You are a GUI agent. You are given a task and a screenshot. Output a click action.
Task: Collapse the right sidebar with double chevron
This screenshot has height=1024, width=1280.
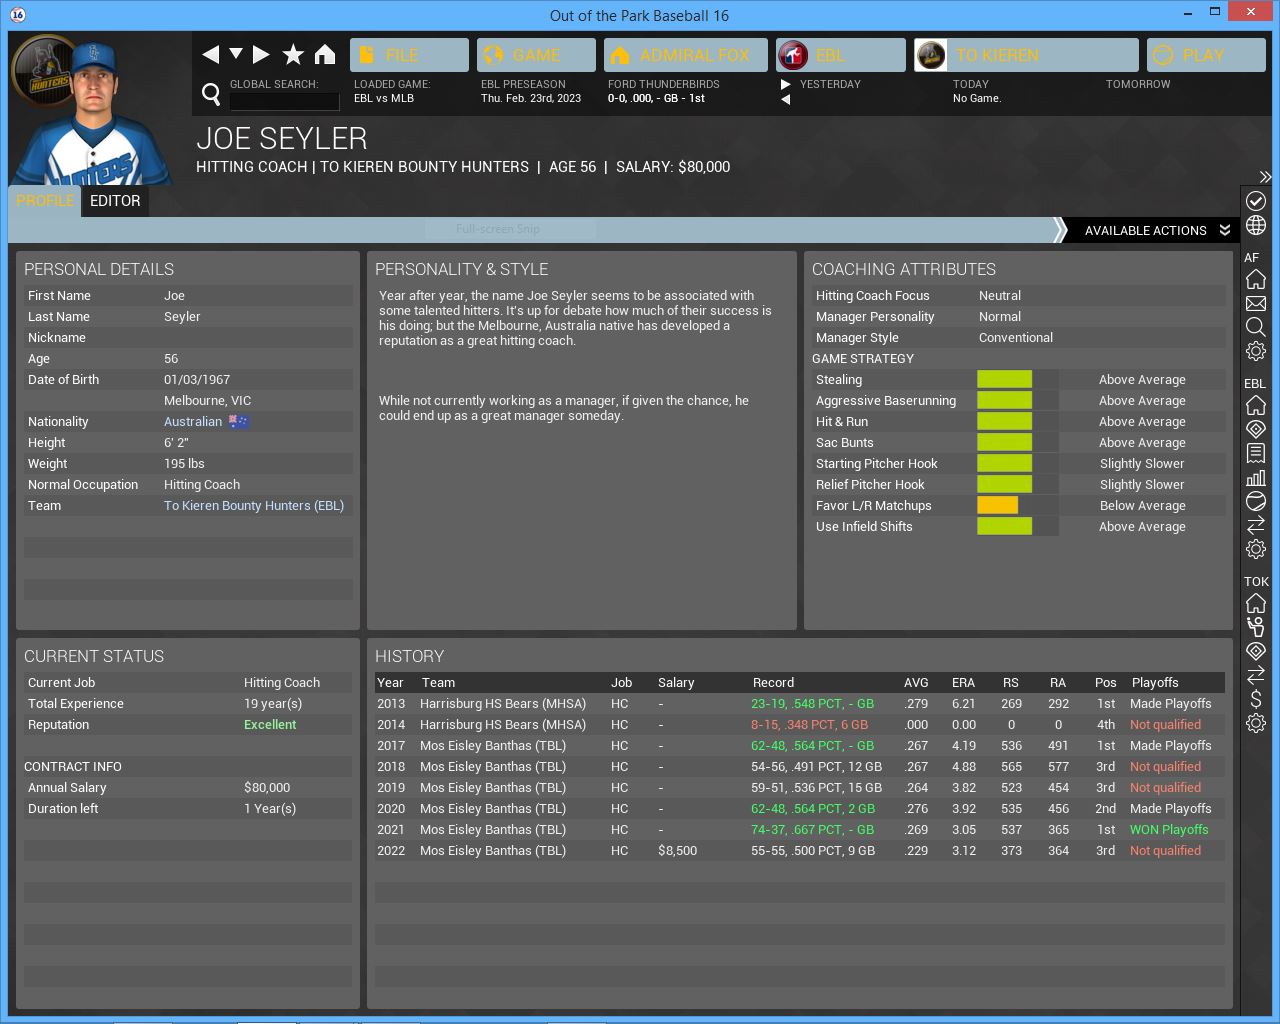pyautogui.click(x=1265, y=177)
